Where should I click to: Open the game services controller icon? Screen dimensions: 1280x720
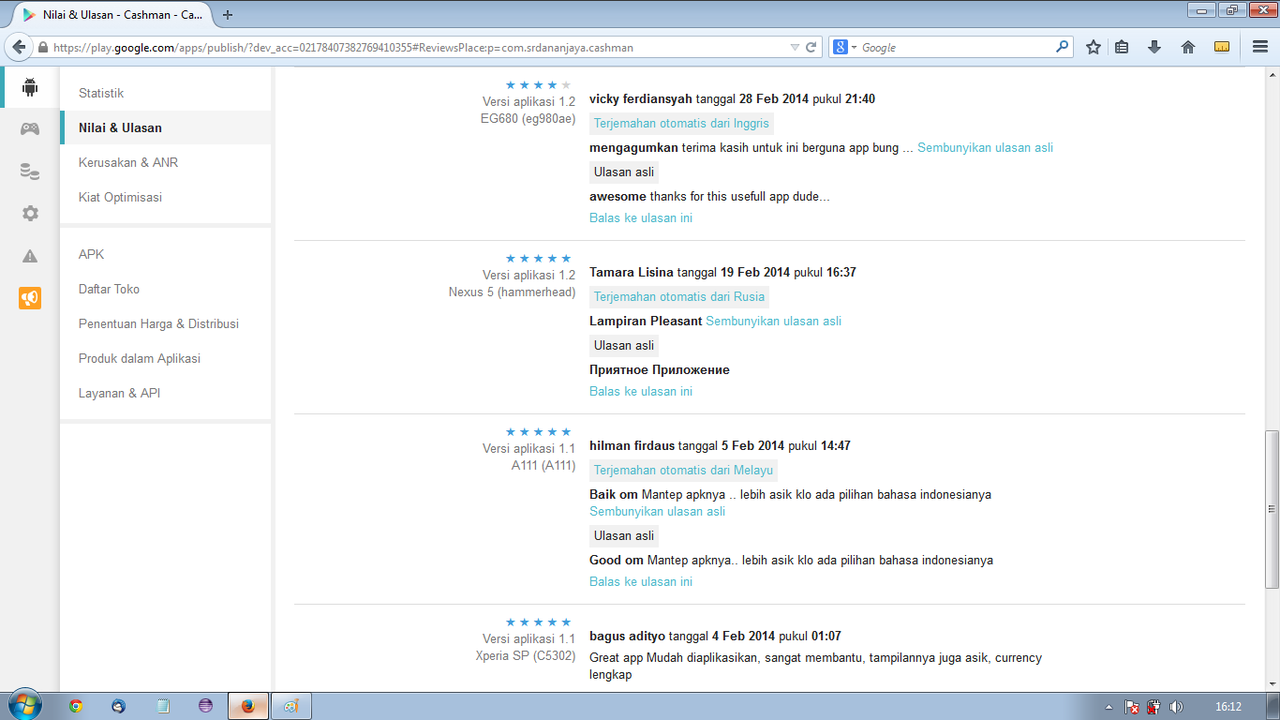coord(30,129)
